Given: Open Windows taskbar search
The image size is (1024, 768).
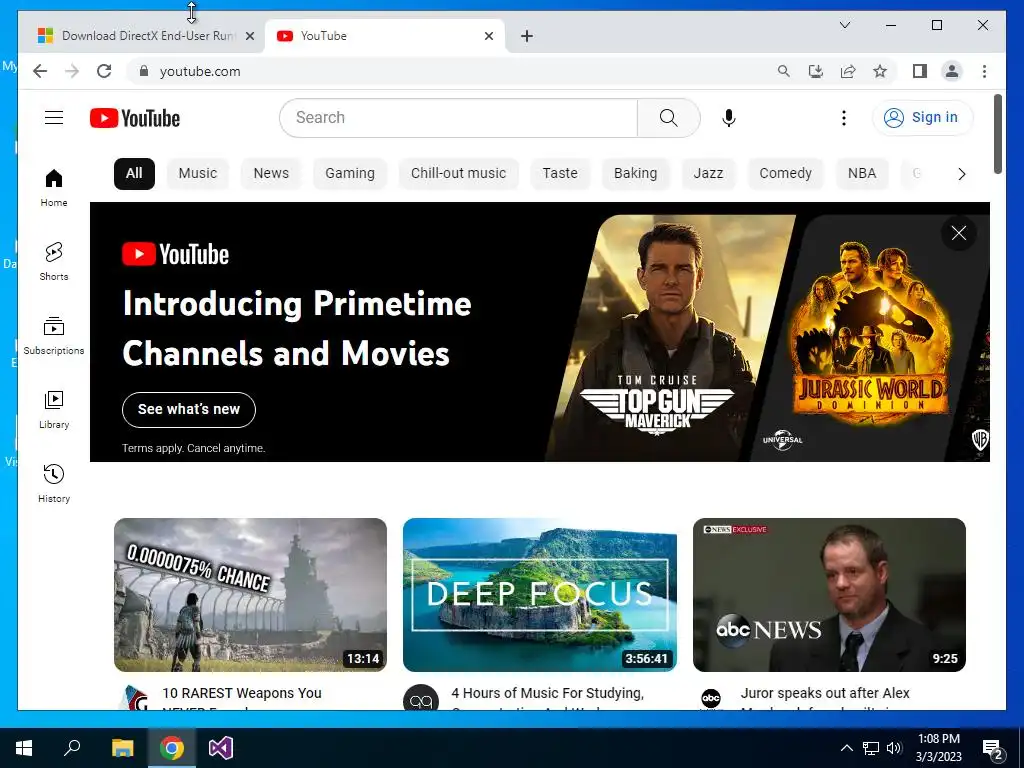Looking at the screenshot, I should pos(72,748).
